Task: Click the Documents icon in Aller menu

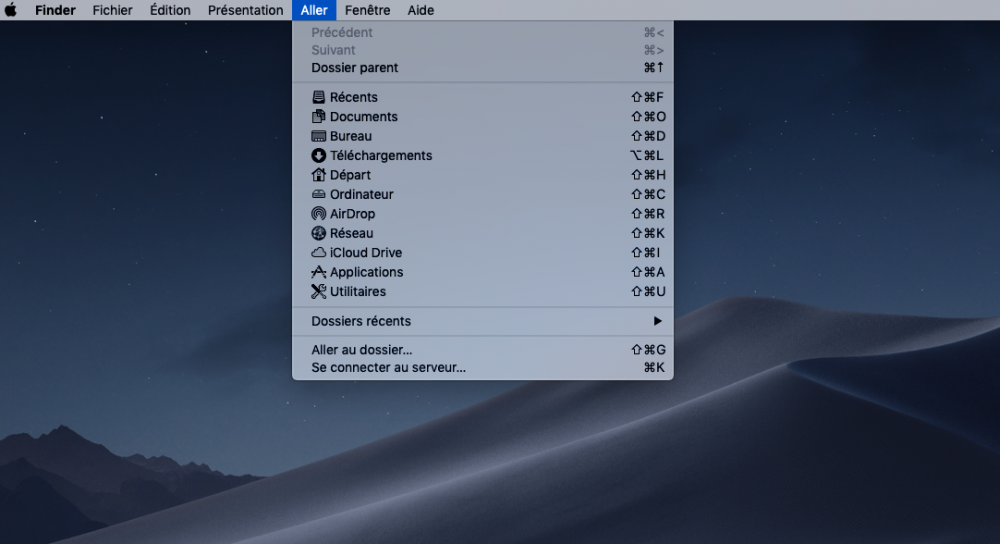Action: (x=318, y=116)
